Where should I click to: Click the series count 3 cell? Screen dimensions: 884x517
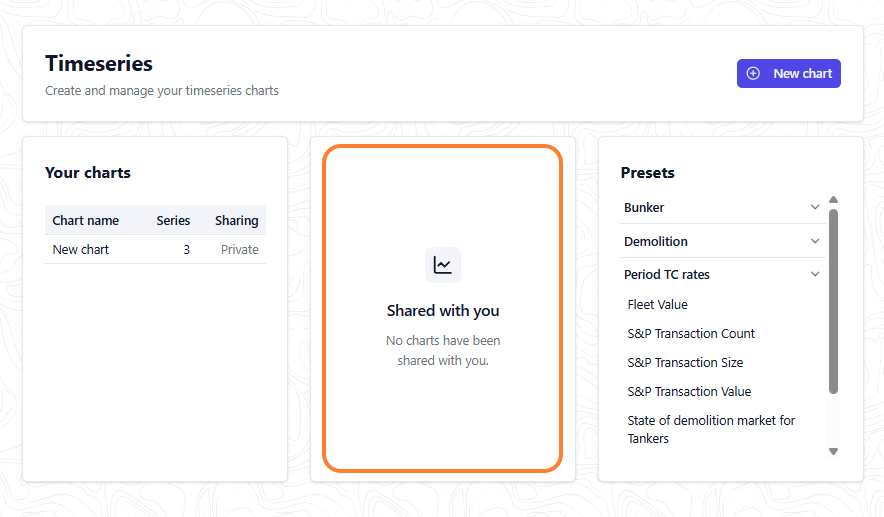pyautogui.click(x=187, y=249)
